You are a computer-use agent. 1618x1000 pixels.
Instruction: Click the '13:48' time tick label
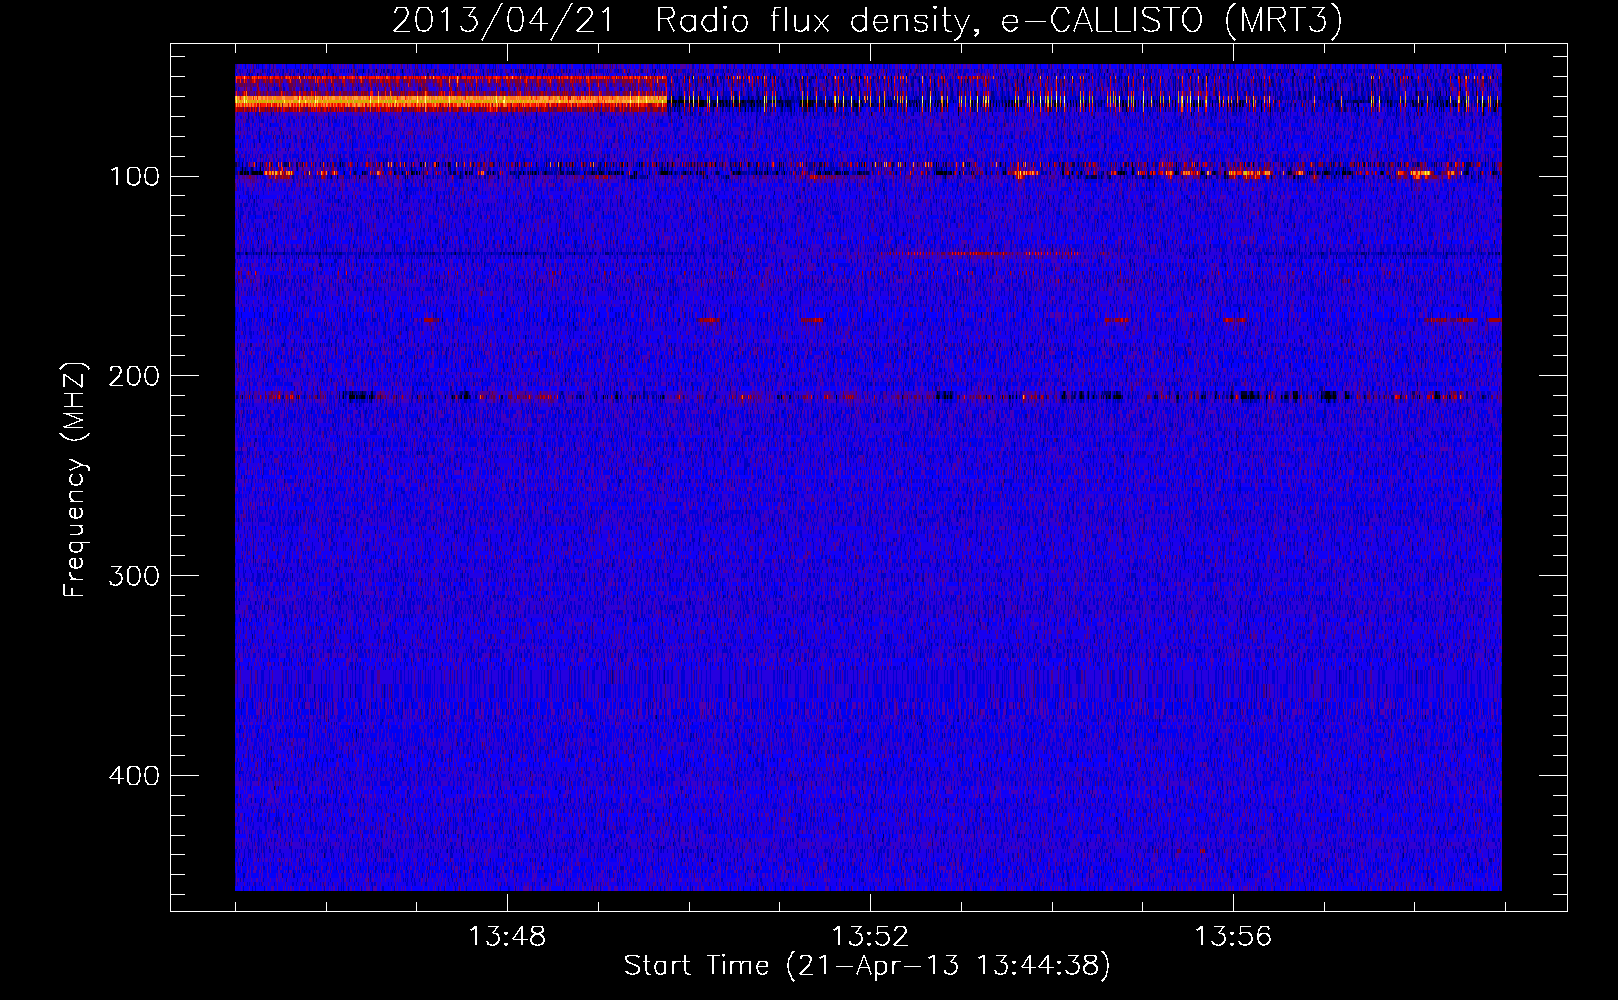coord(507,936)
